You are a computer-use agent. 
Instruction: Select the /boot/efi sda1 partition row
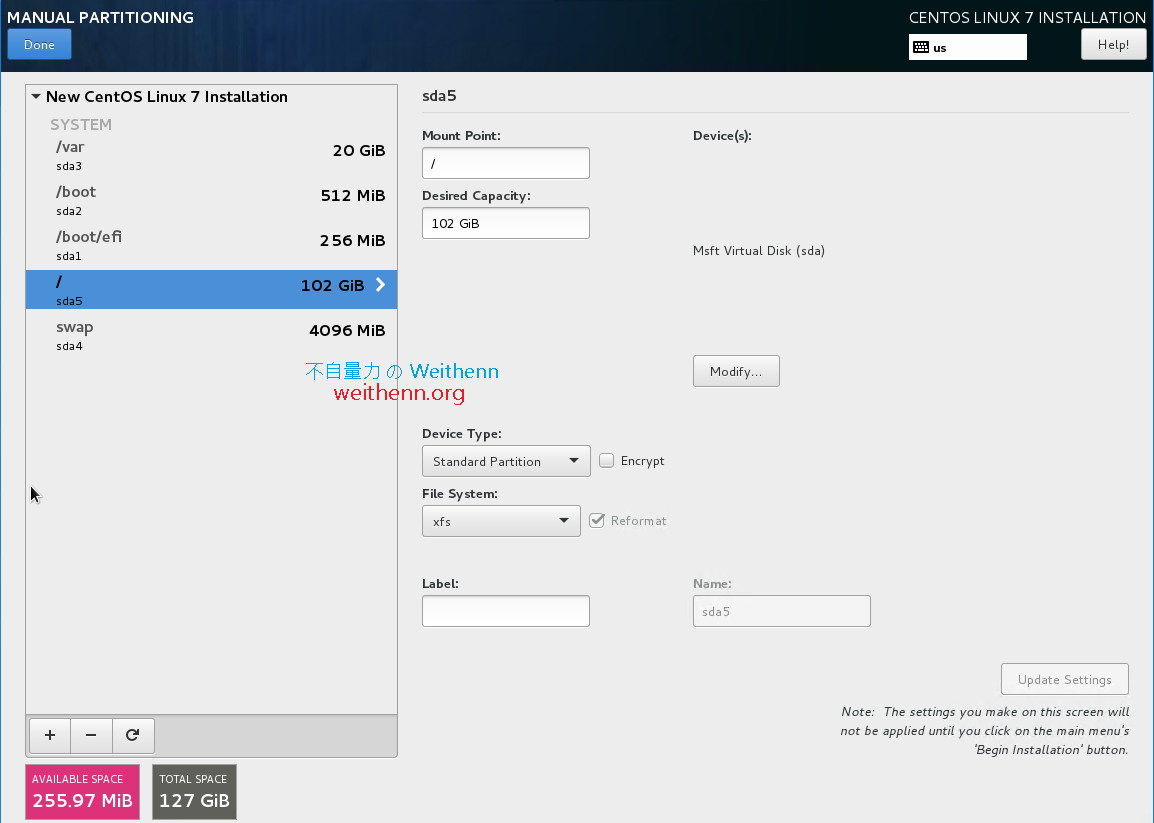(211, 246)
